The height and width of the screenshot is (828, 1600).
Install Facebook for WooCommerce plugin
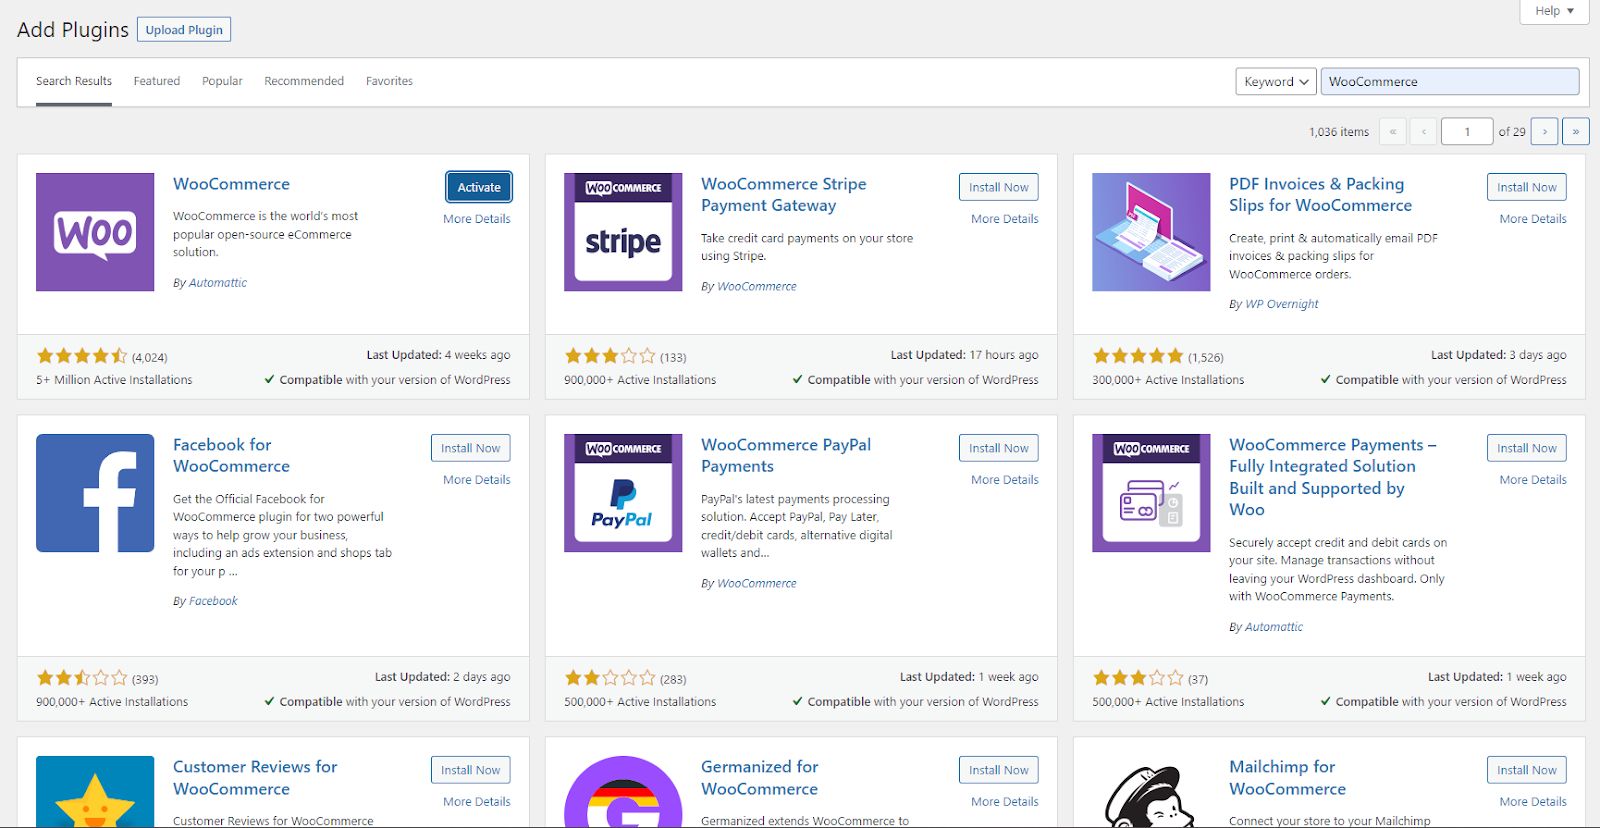click(x=470, y=448)
